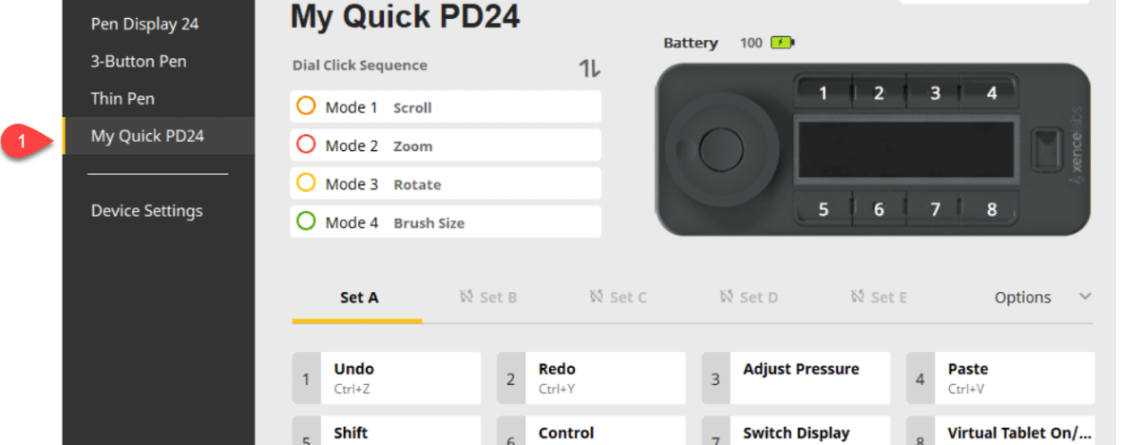The image size is (1140, 445).
Task: Select 3-Button Pen in the sidebar
Action: [138, 61]
